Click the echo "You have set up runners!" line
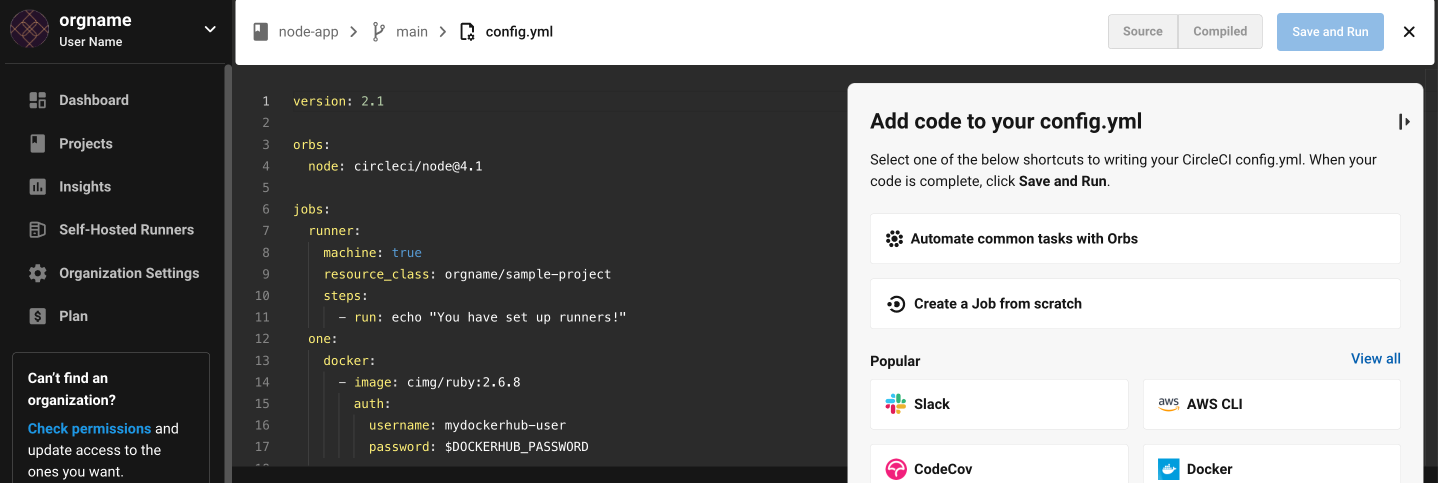The image size is (1438, 483). click(508, 317)
